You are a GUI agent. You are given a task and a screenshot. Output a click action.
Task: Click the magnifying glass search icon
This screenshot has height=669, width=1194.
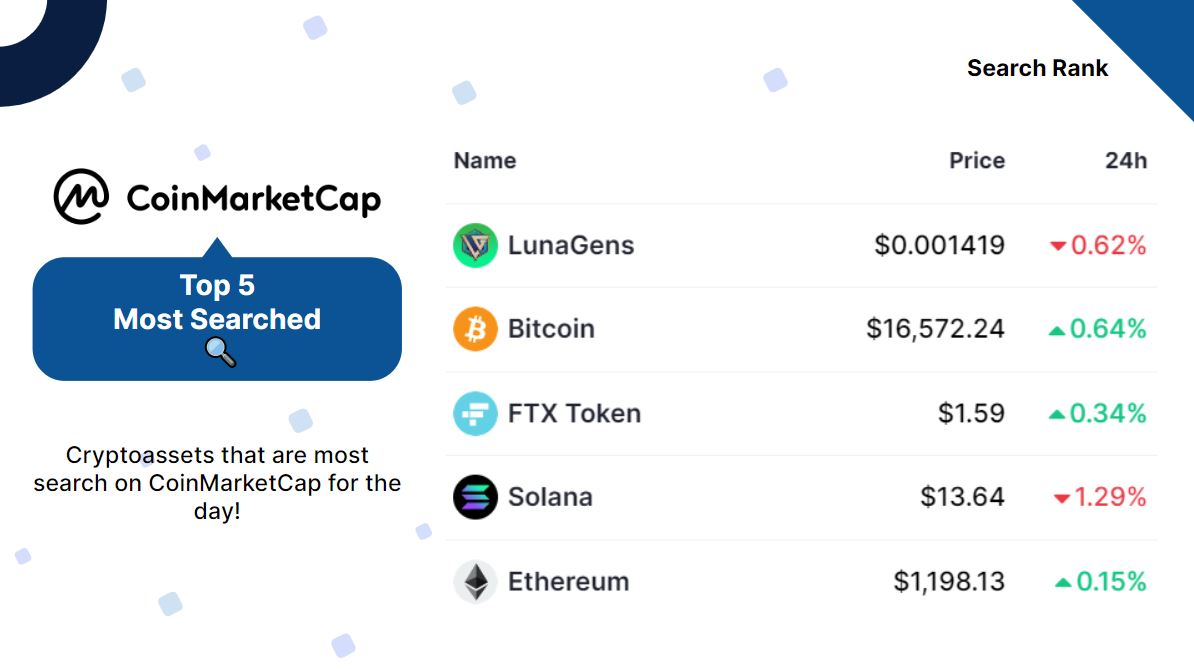point(220,352)
